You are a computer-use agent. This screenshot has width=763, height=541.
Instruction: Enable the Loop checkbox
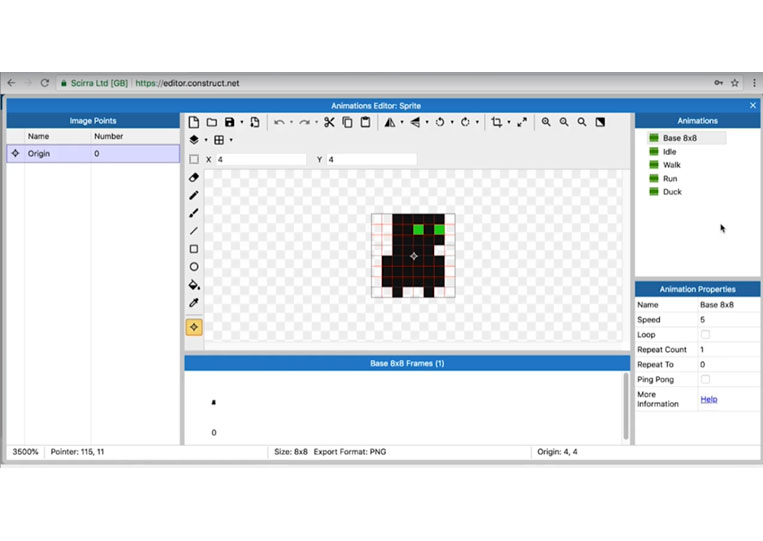click(705, 334)
